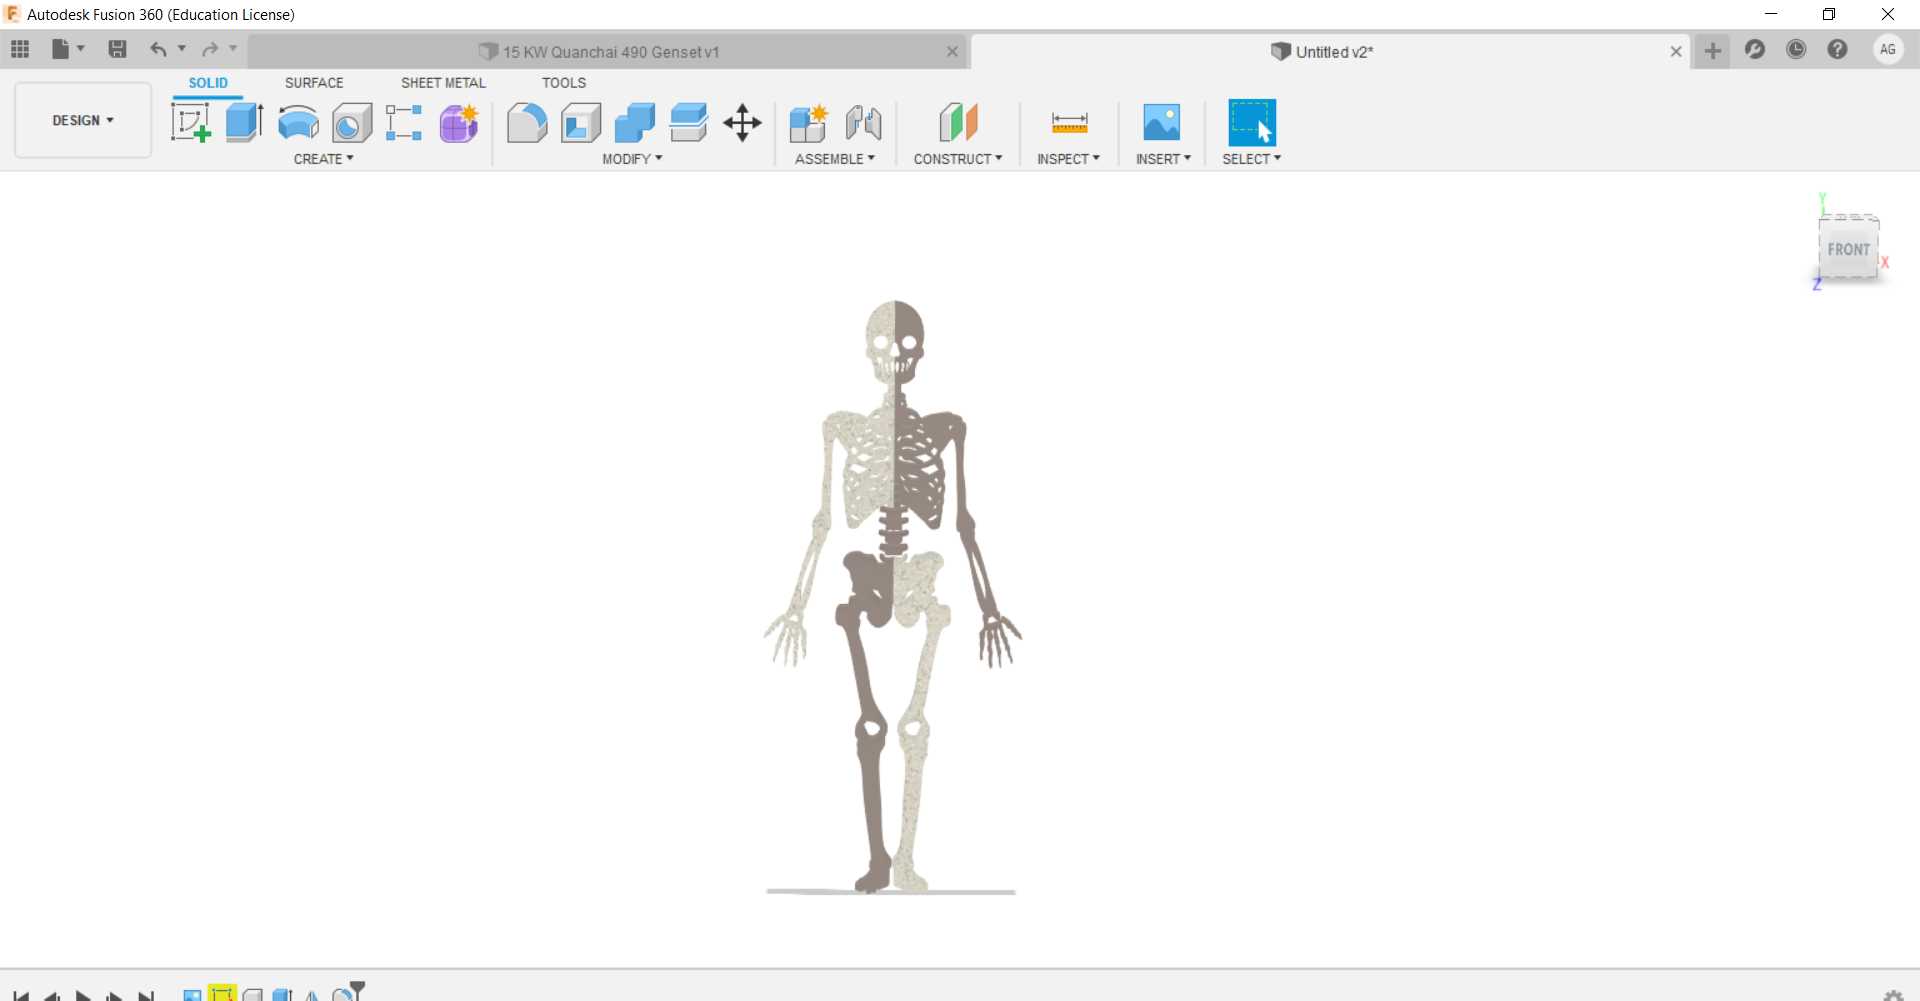Select the Move/Copy tool
Screen dimensions: 1920x1001
click(742, 123)
